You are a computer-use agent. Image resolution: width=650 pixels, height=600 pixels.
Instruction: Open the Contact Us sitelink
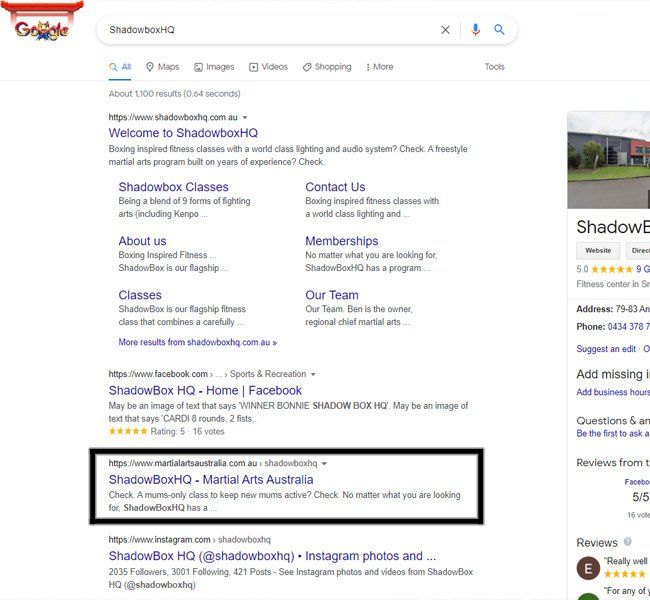[335, 187]
